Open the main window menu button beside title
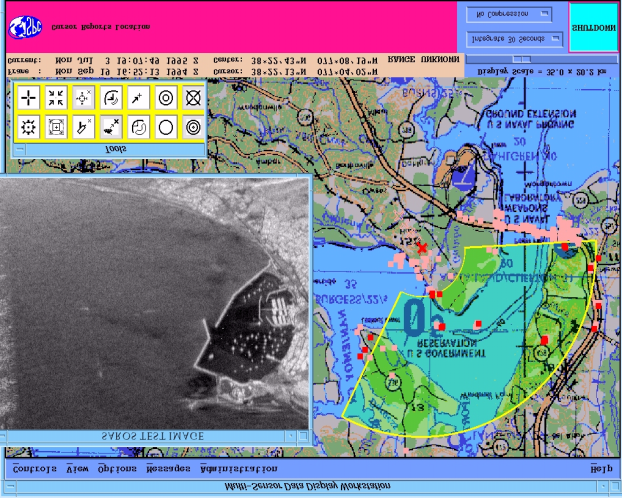This screenshot has height=498, width=622. 10,486
